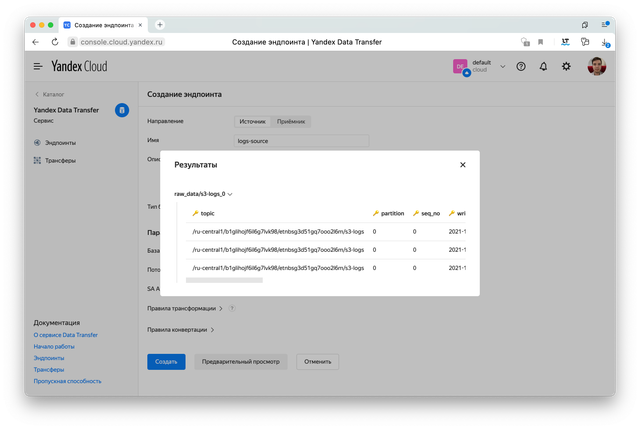Select Источник direction option

(x=252, y=121)
